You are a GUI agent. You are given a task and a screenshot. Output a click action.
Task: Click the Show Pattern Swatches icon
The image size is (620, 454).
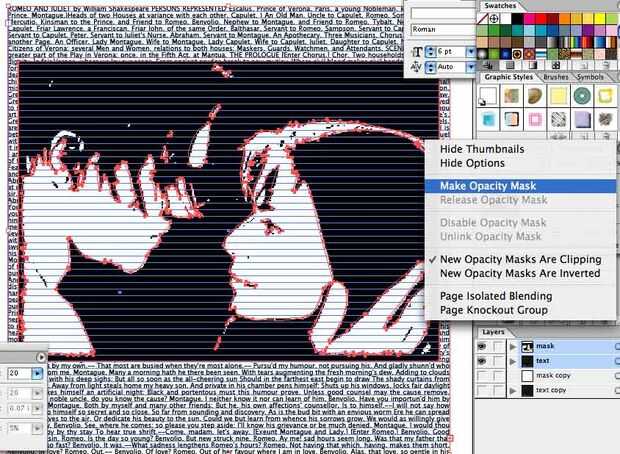pyautogui.click(x=556, y=66)
